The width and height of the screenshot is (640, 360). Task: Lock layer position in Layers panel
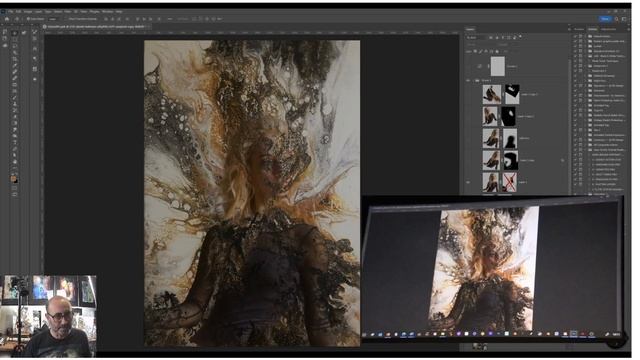(x=486, y=51)
